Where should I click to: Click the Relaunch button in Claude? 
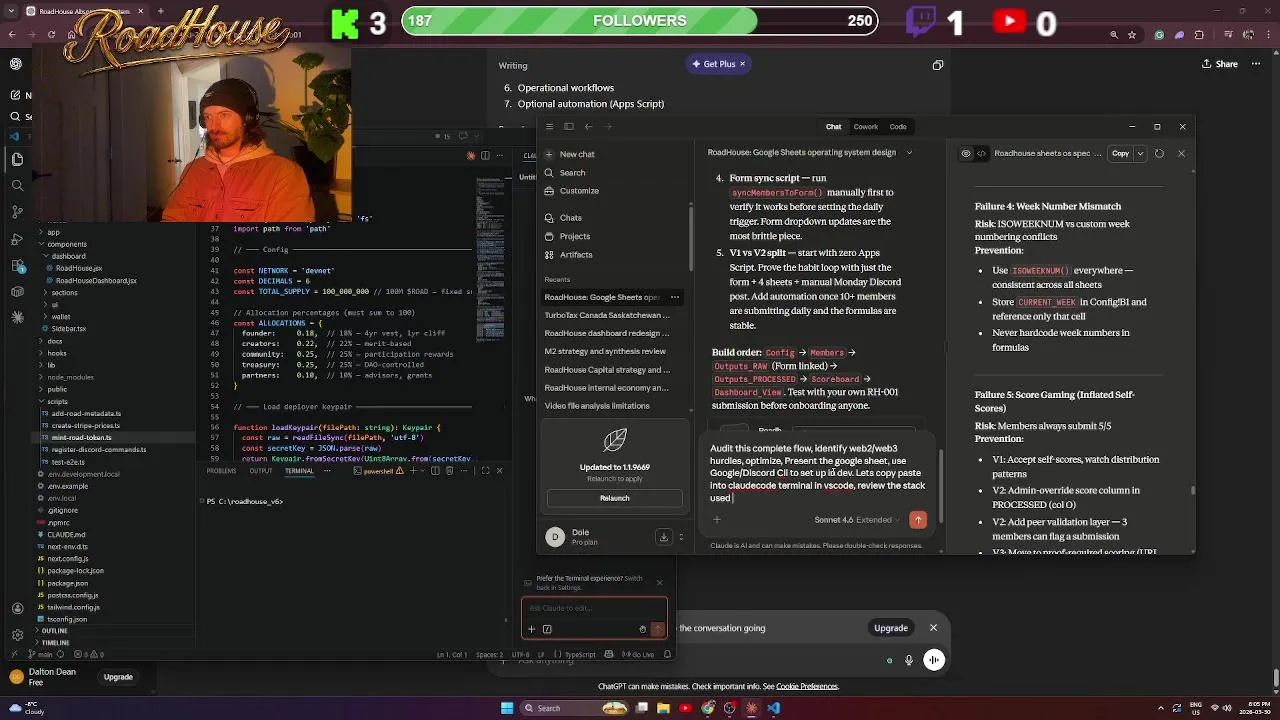tap(615, 498)
